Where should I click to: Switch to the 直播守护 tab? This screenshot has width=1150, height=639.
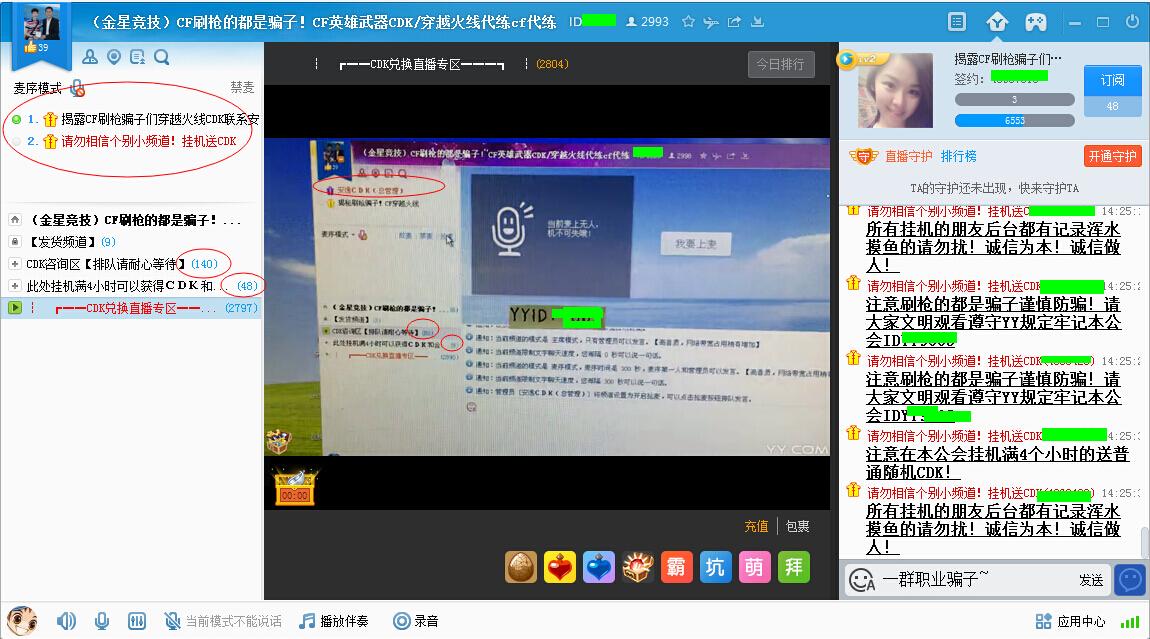click(909, 156)
